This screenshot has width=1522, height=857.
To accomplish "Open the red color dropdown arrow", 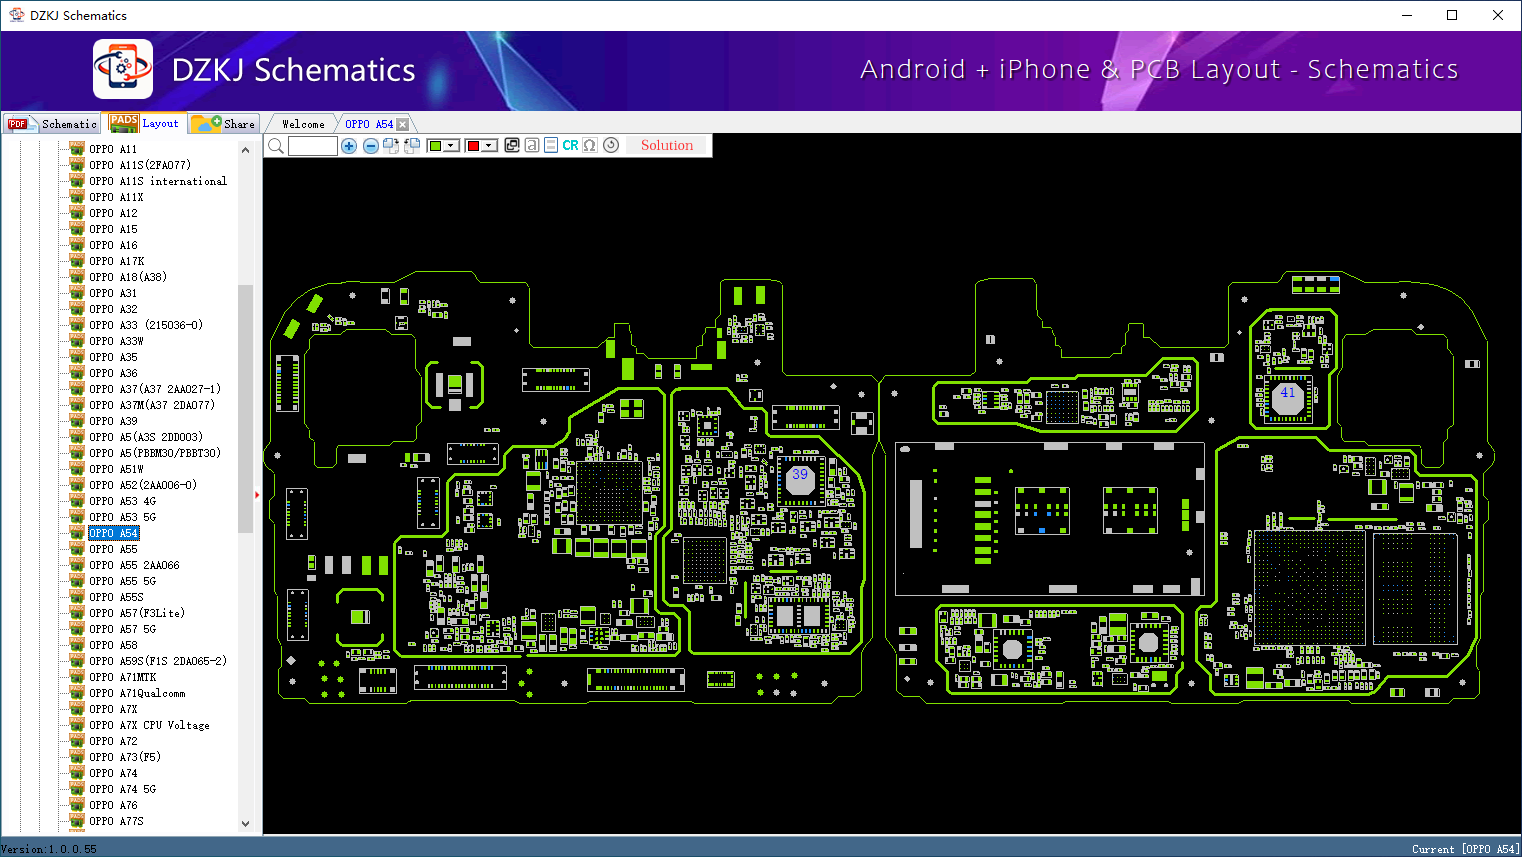I will pos(489,146).
